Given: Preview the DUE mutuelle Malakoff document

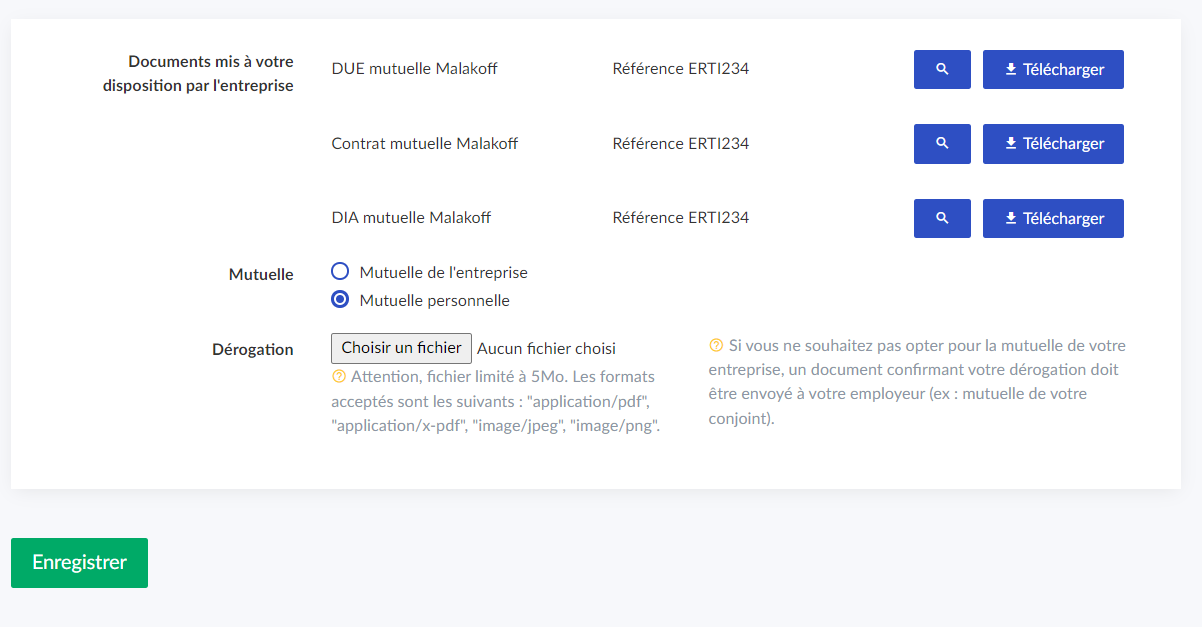Looking at the screenshot, I should (x=942, y=70).
